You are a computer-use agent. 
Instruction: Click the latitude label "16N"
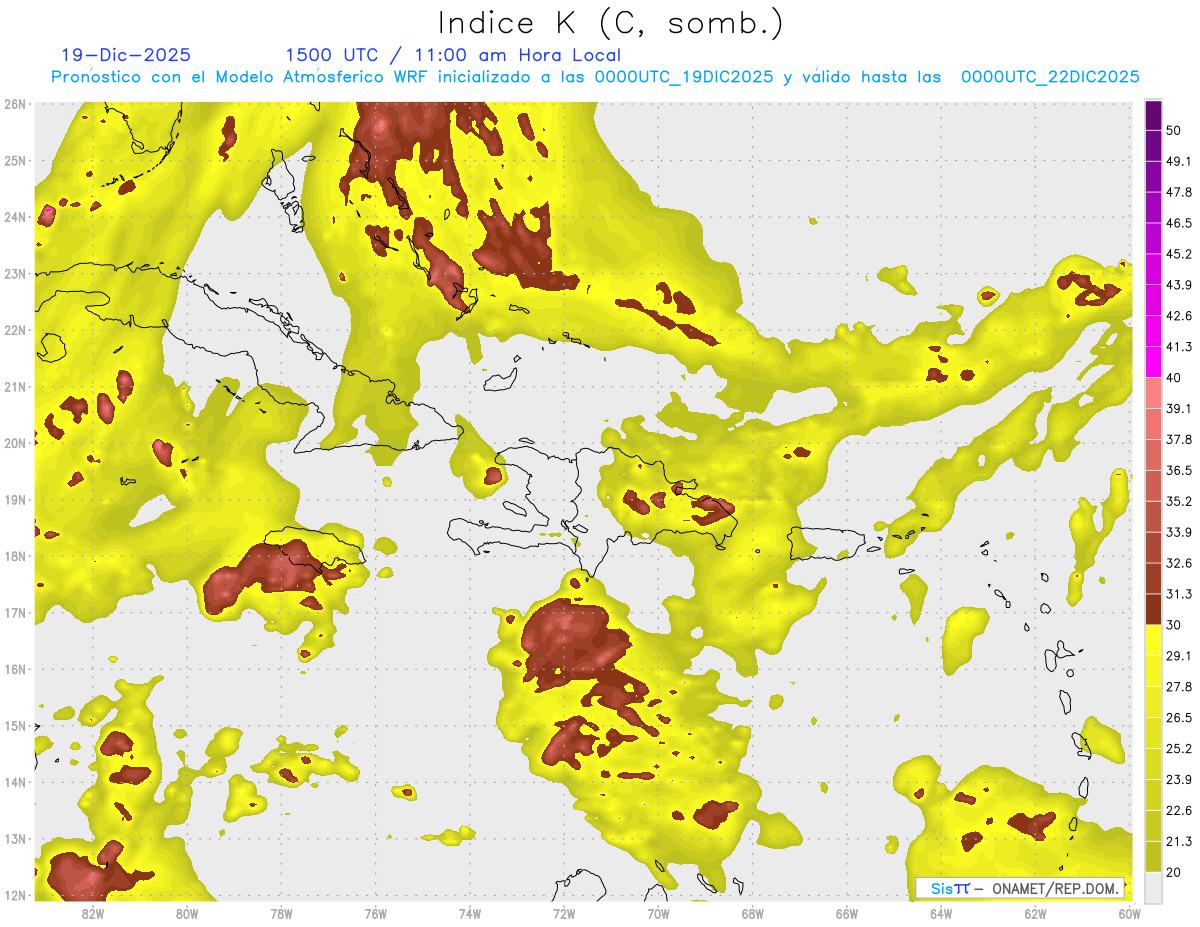point(15,669)
